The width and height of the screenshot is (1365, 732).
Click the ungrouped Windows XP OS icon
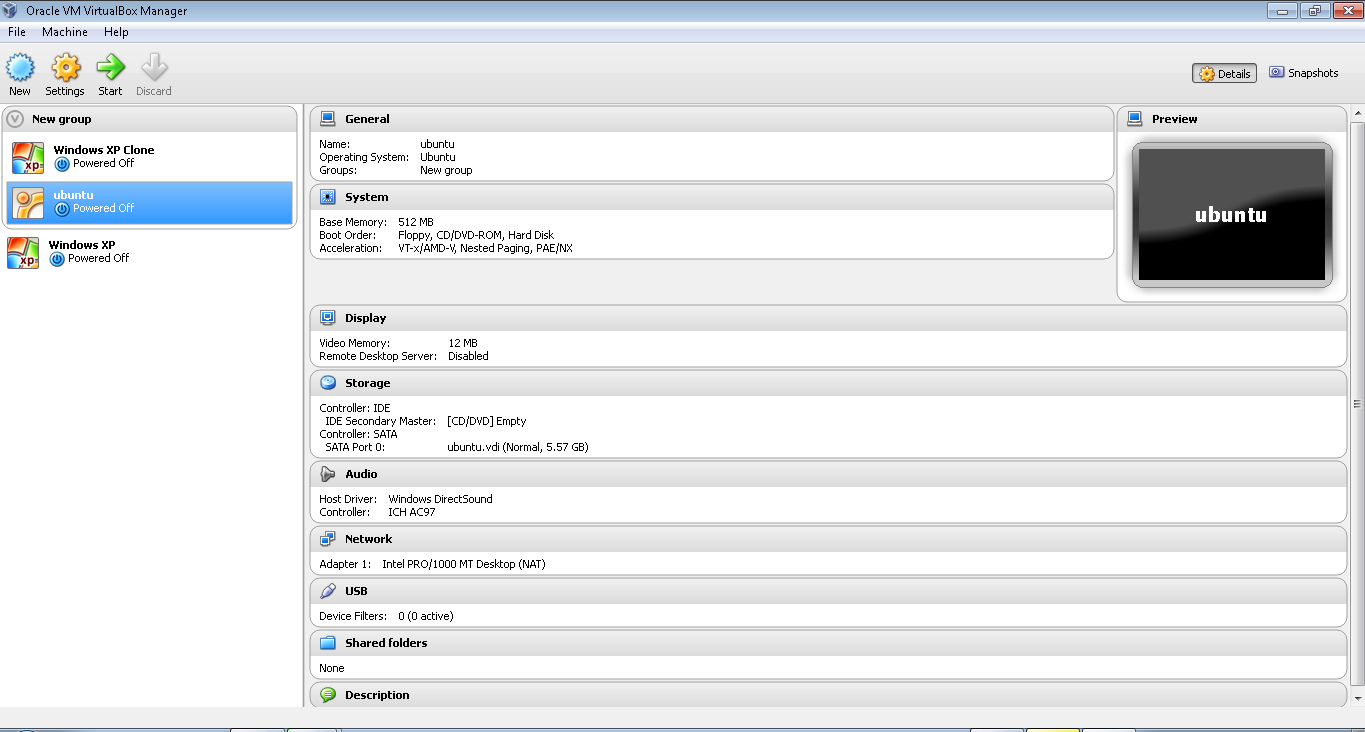[x=23, y=252]
